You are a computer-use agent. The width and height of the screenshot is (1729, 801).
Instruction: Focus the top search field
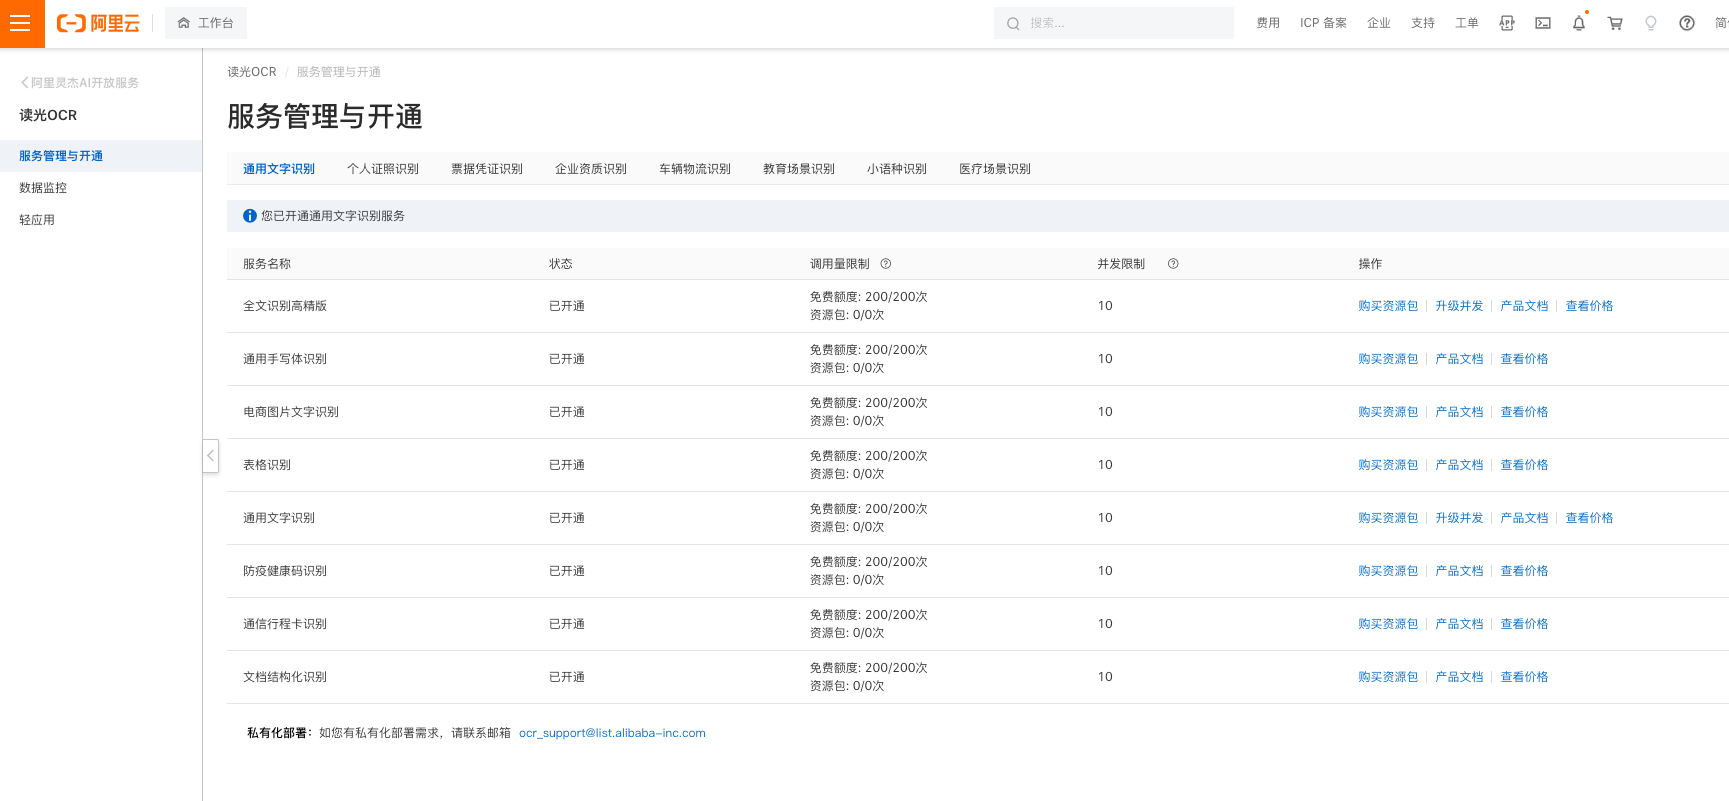coord(1114,23)
